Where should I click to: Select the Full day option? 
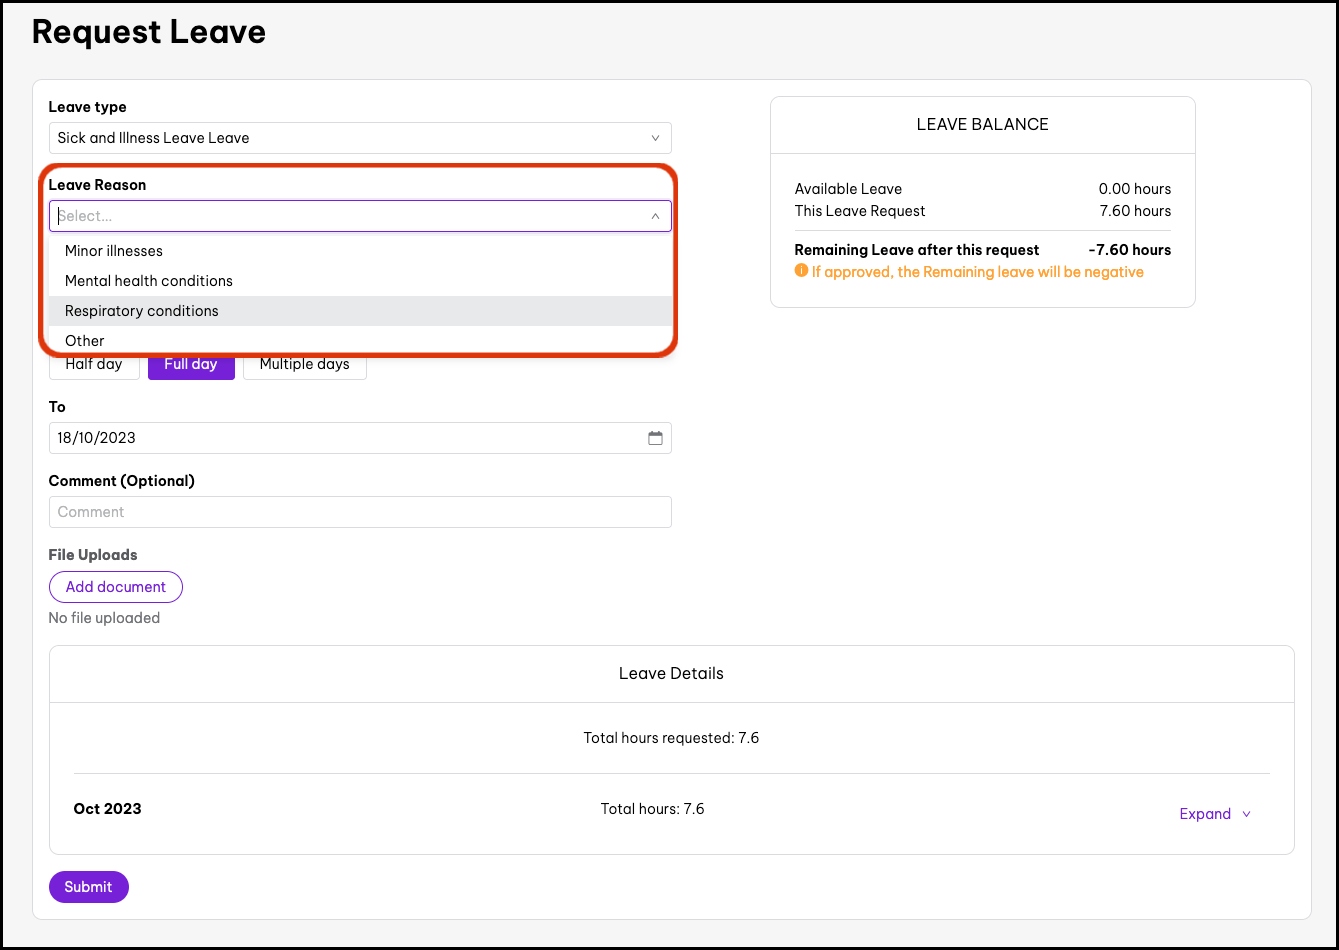pos(191,365)
